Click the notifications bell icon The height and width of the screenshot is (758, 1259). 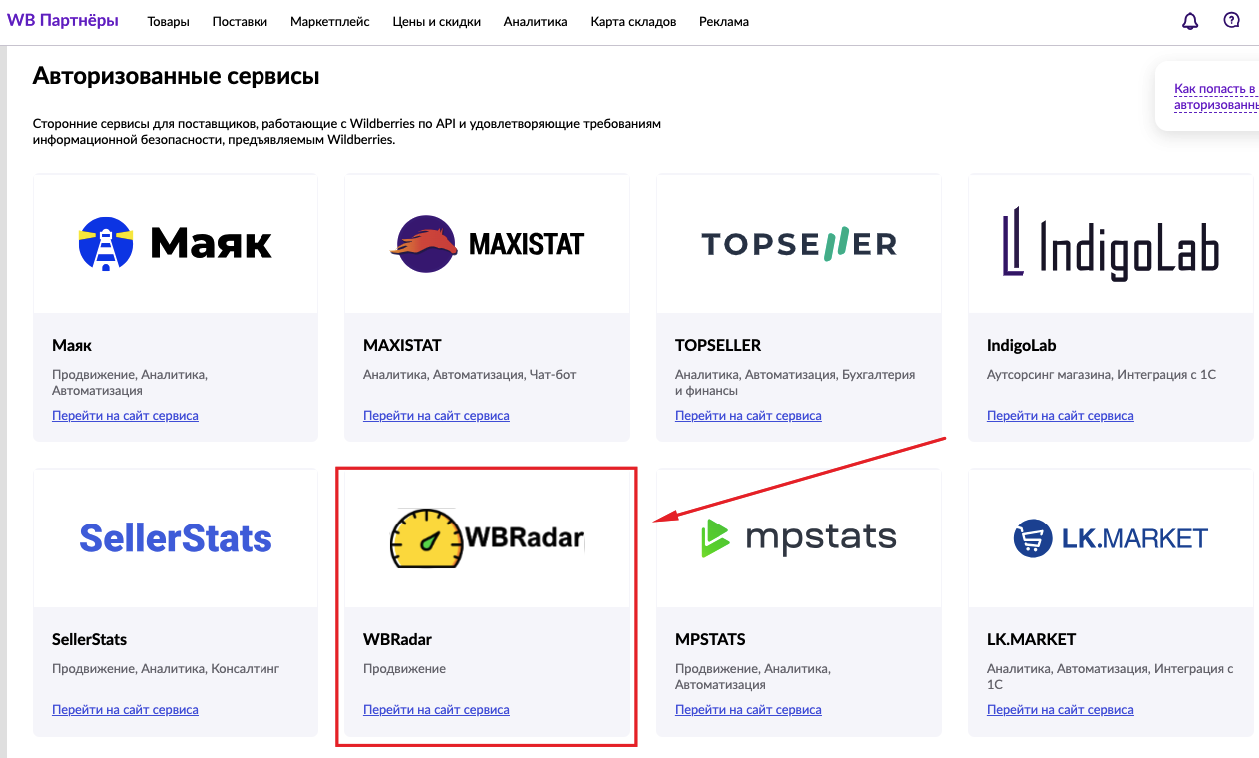(1189, 21)
